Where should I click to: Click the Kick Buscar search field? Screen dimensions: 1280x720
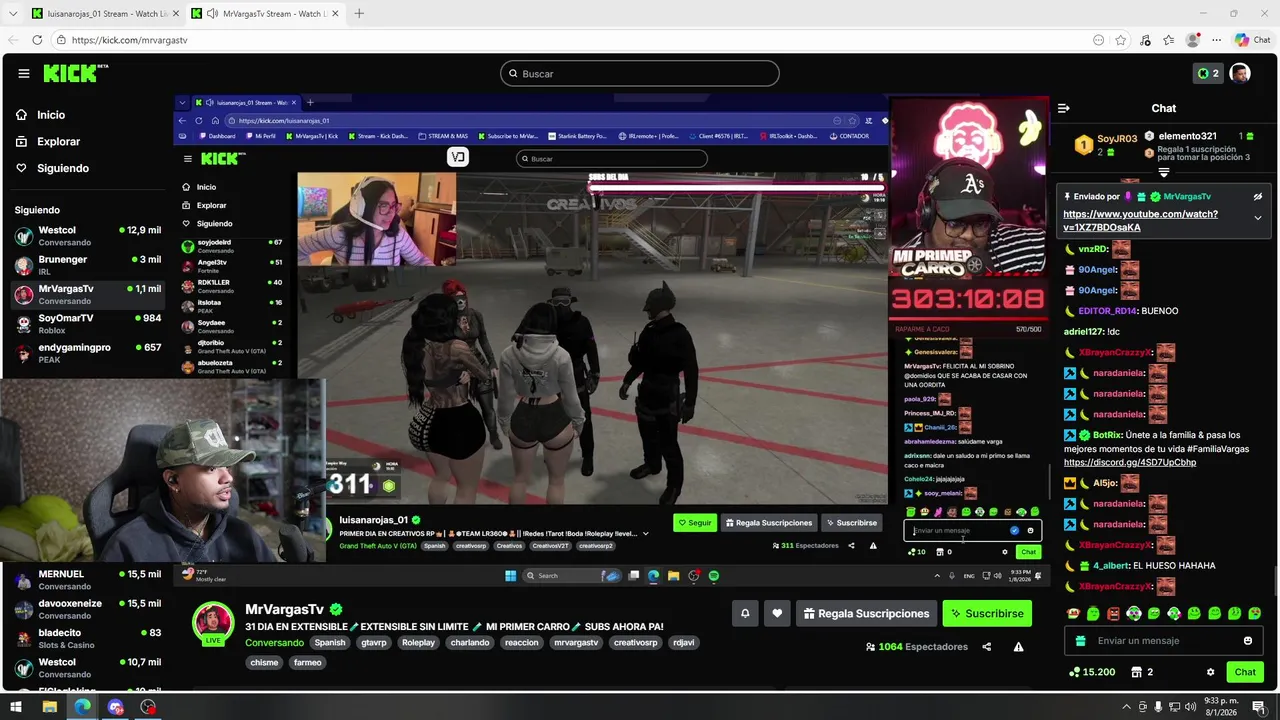click(x=640, y=73)
